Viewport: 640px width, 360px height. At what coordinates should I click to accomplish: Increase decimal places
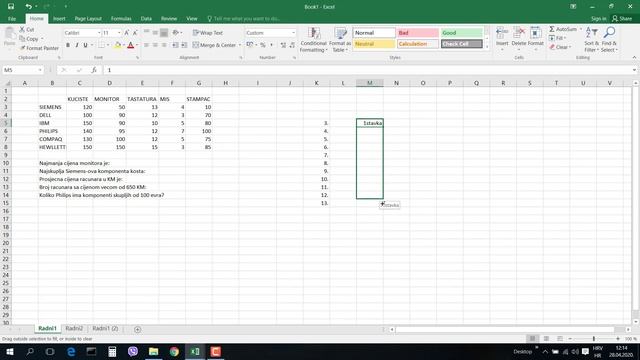(283, 45)
